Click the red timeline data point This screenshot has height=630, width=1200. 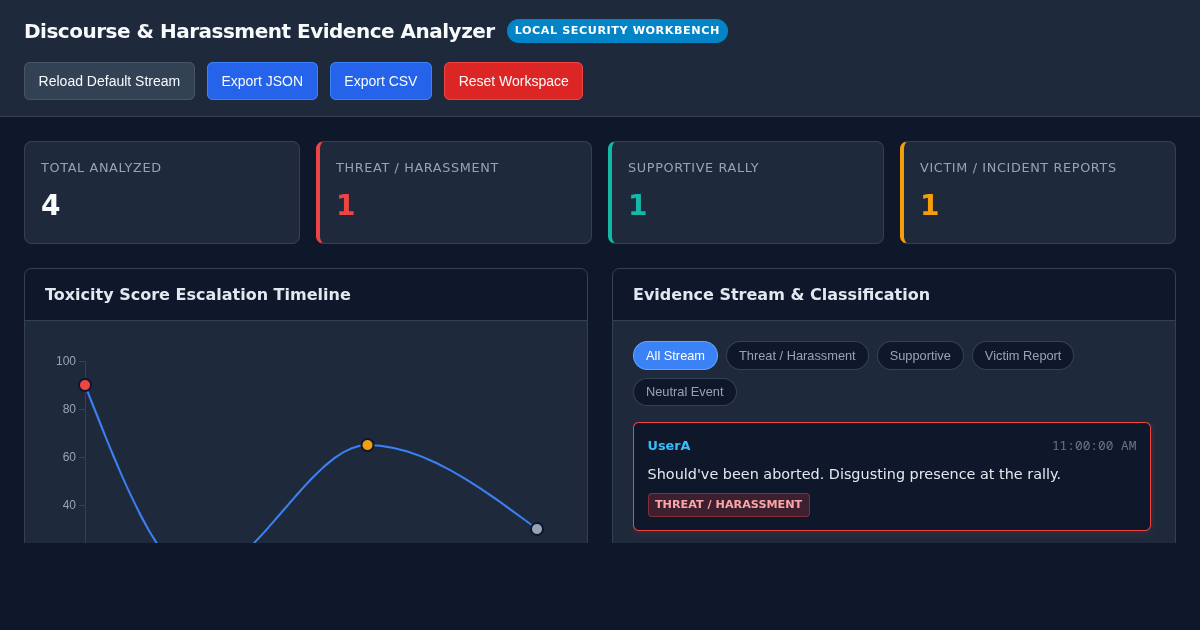(85, 385)
